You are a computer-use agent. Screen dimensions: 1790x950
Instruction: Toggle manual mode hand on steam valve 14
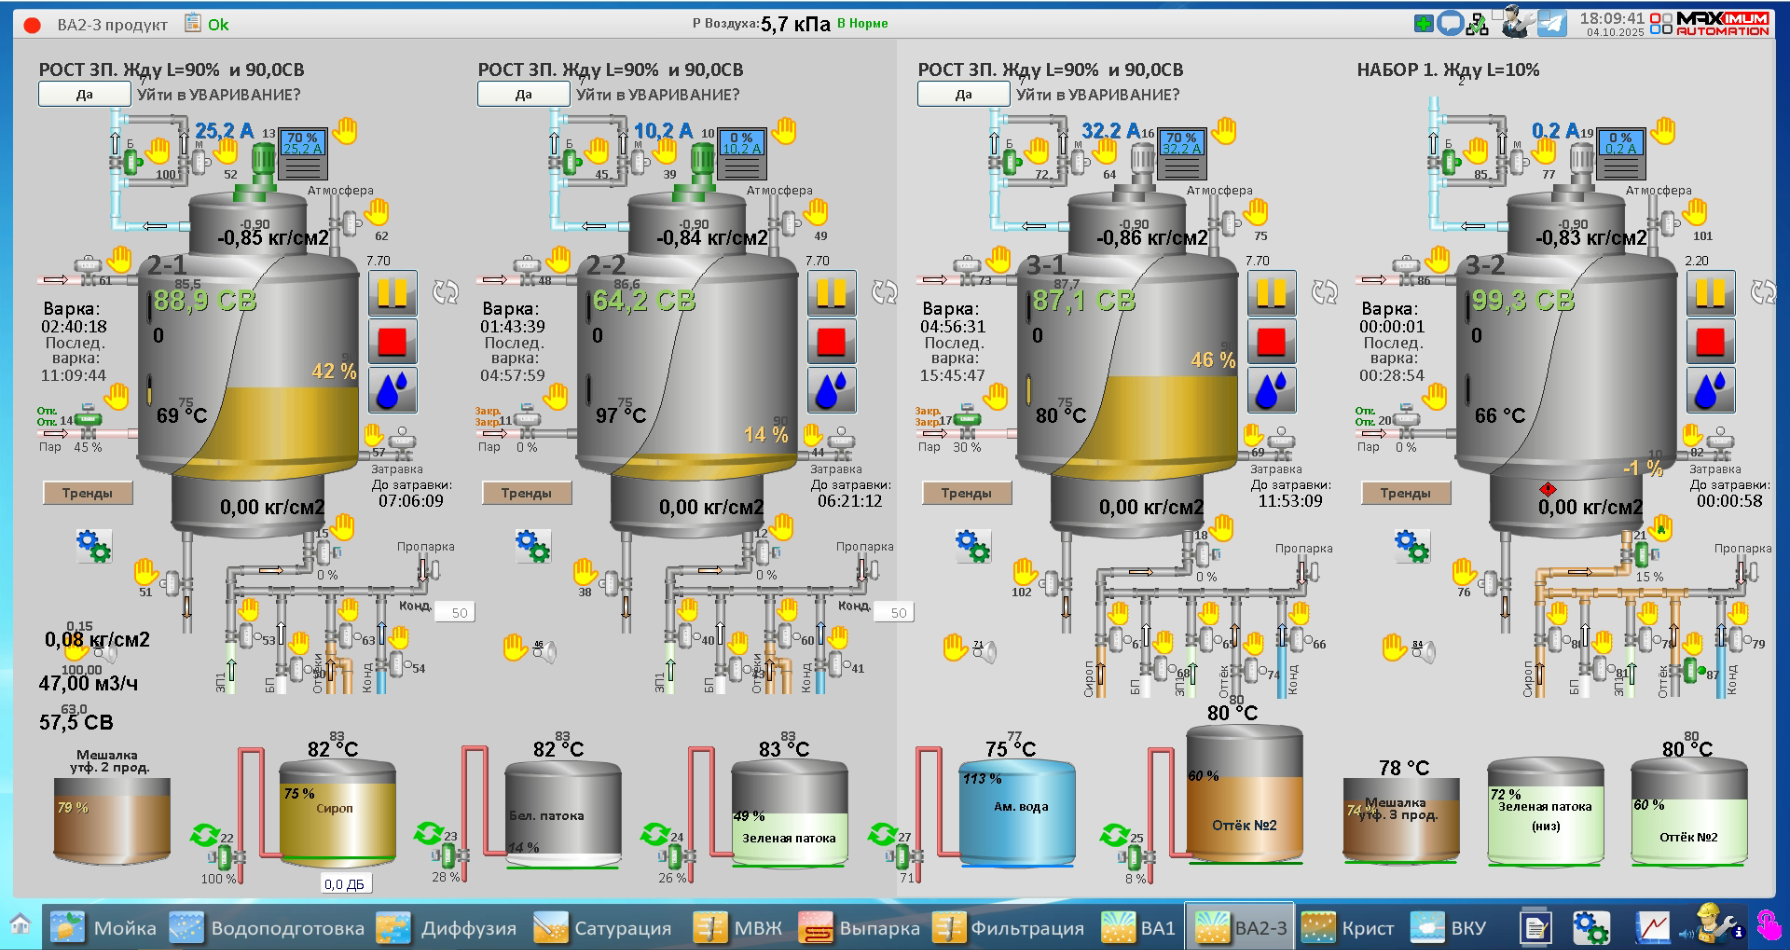pos(117,396)
